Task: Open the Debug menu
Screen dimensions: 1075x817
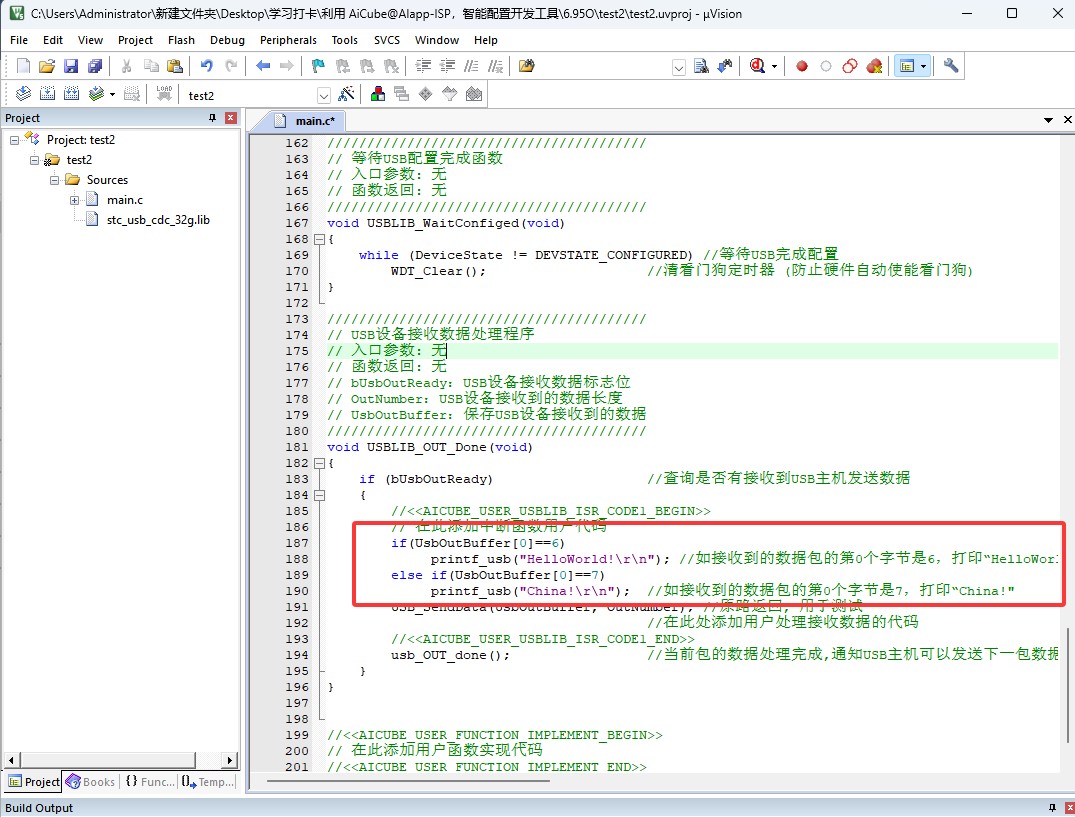Action: (x=227, y=40)
